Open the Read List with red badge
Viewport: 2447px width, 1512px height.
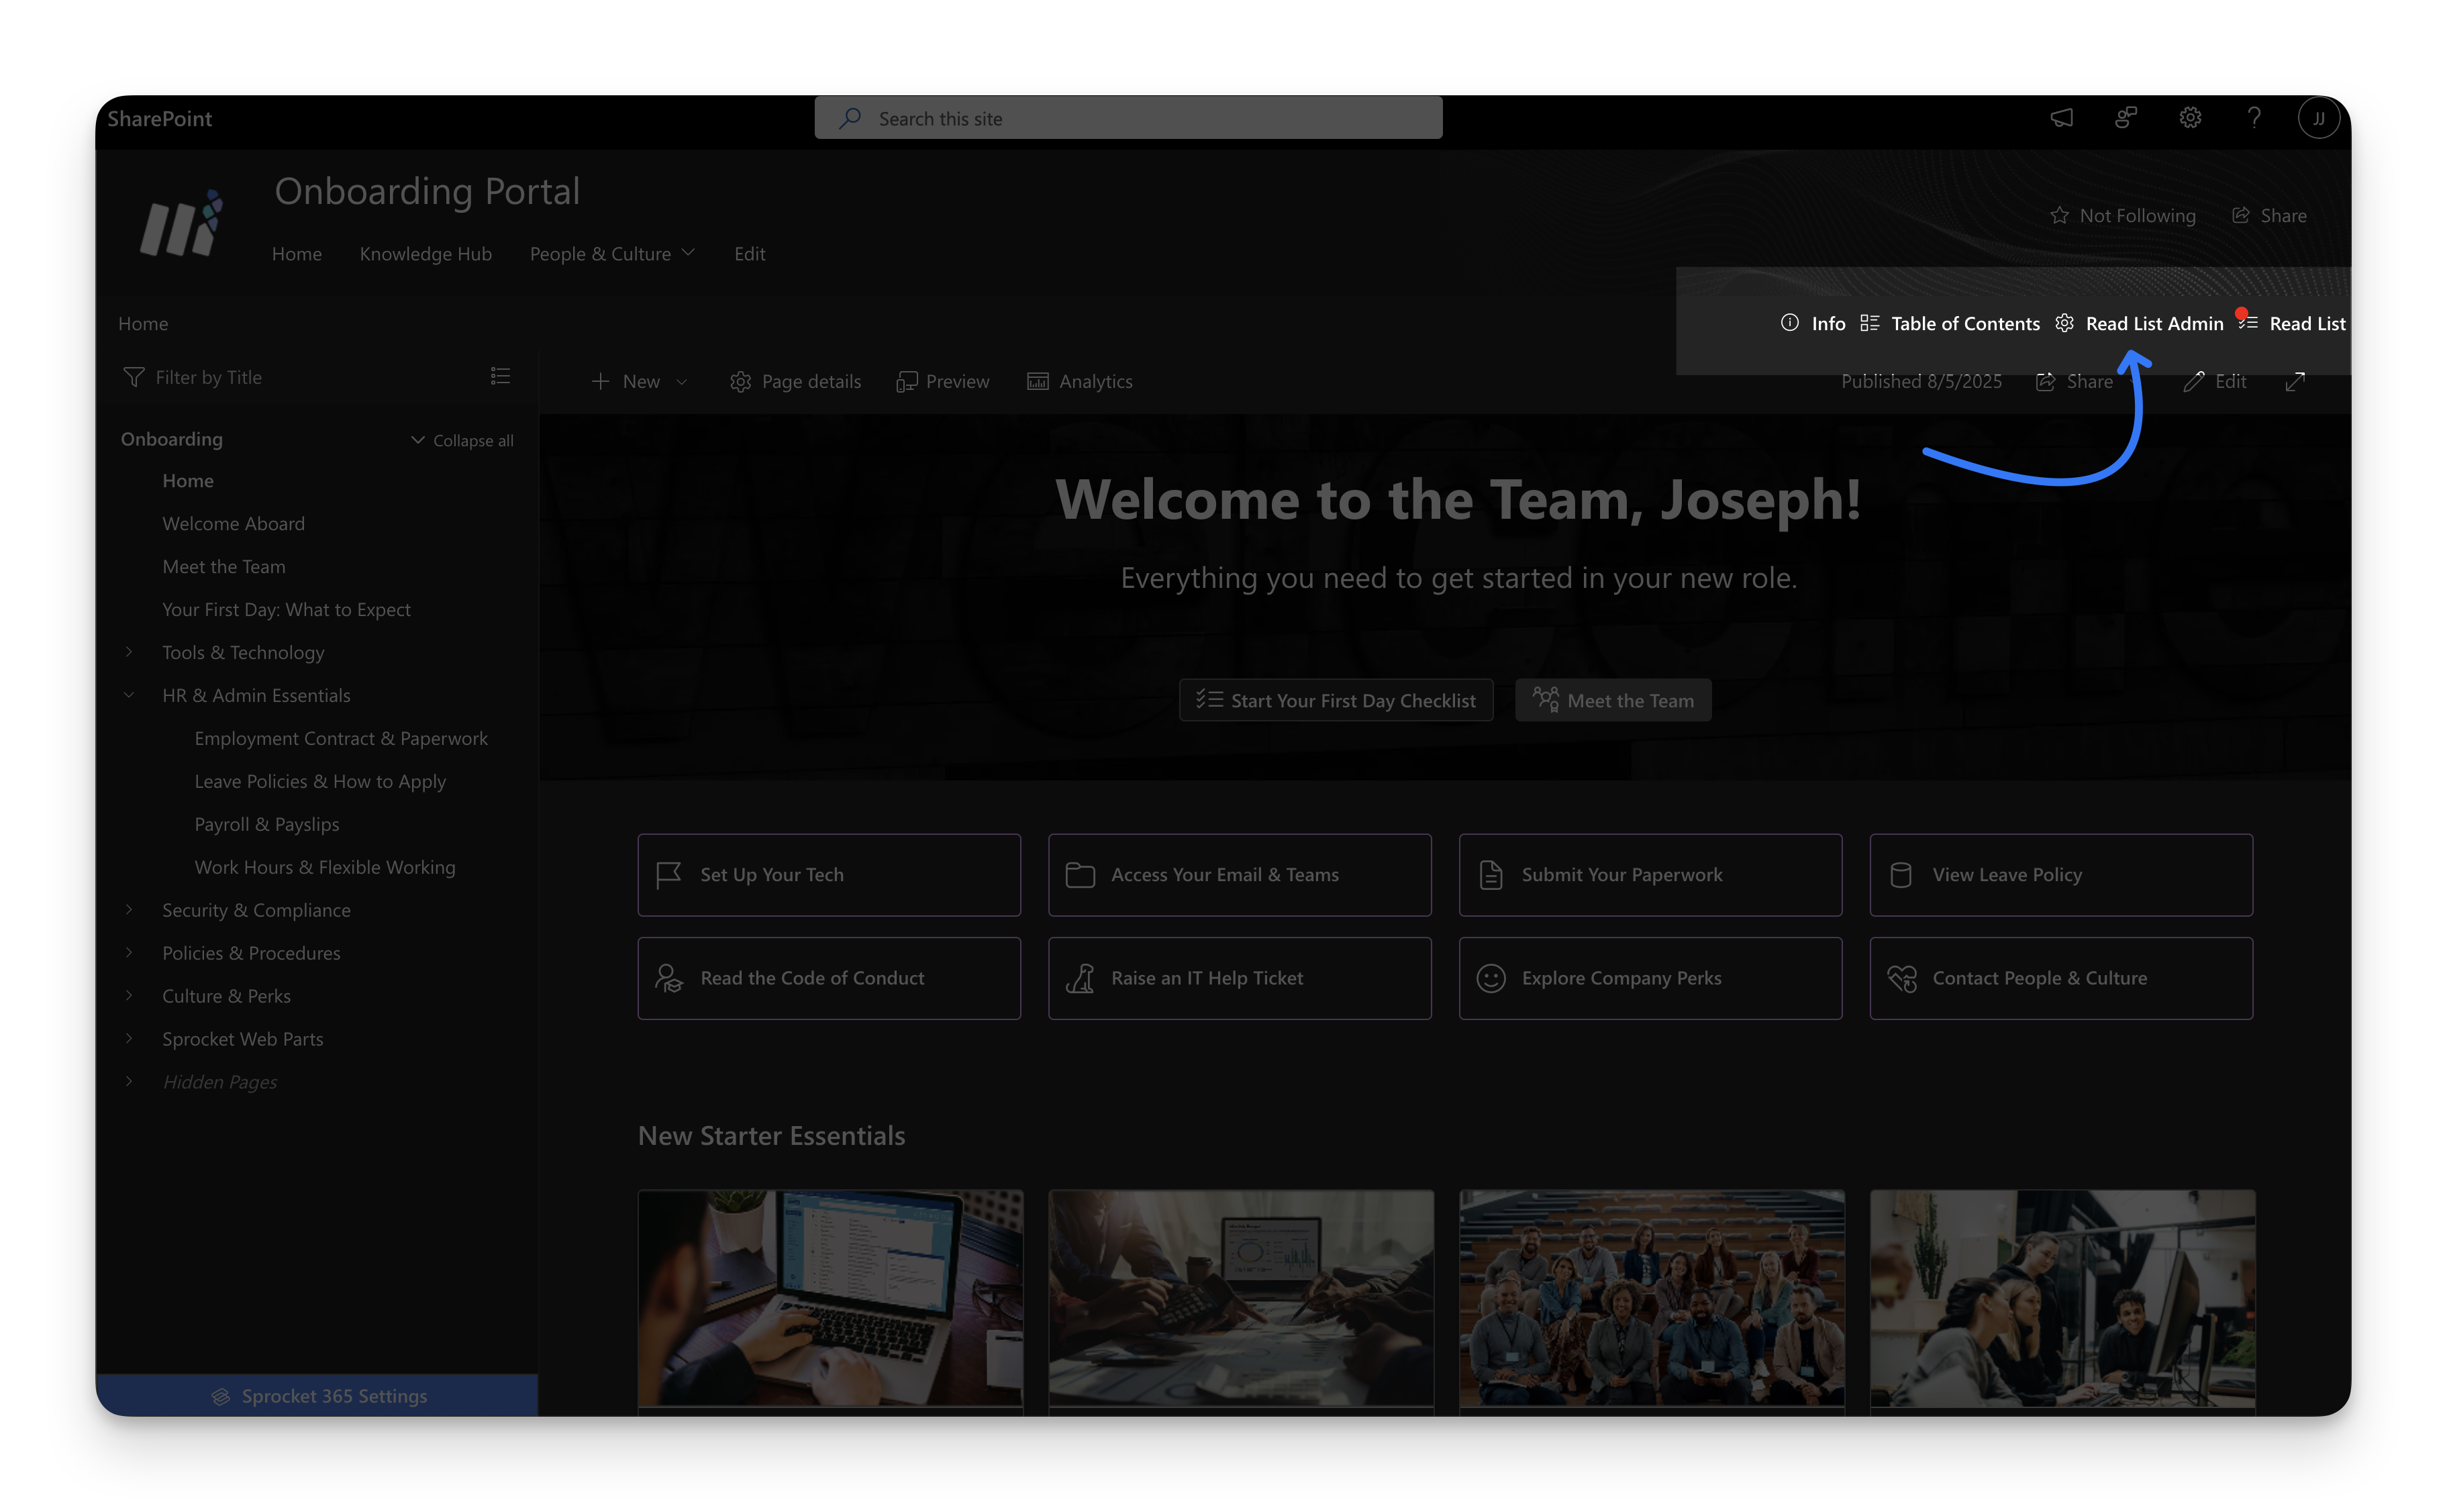coord(2294,323)
